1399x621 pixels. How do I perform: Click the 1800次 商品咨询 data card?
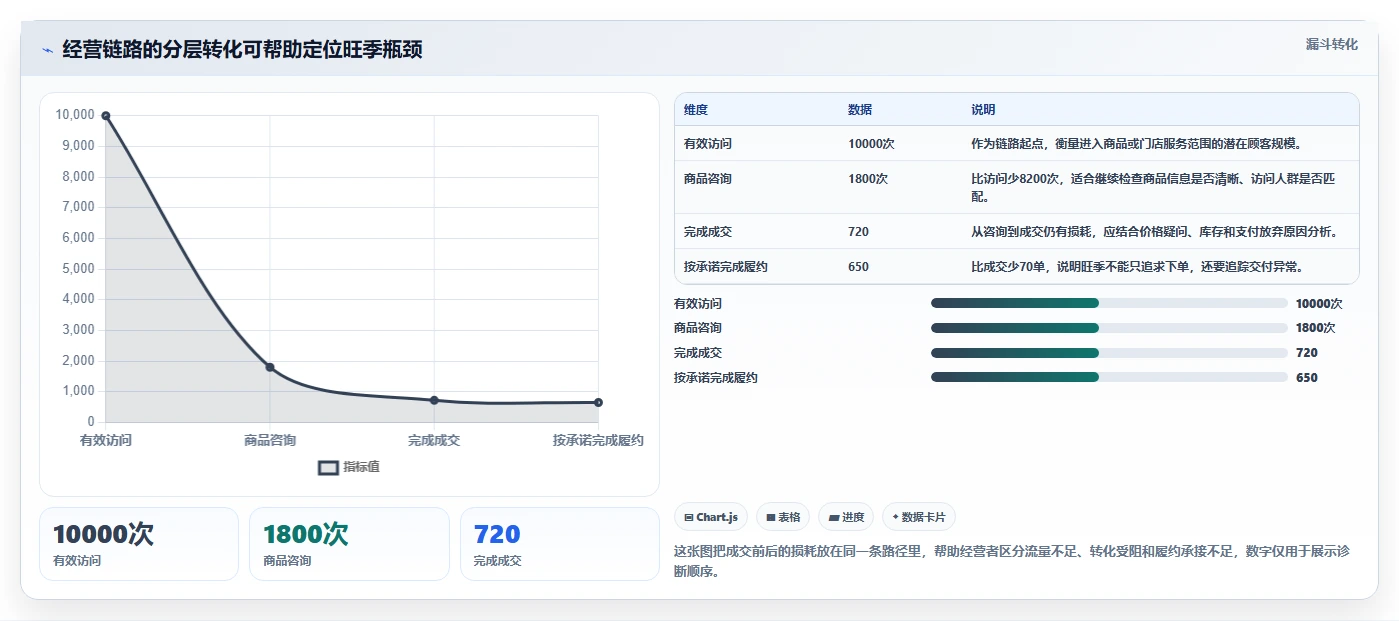[x=349, y=544]
